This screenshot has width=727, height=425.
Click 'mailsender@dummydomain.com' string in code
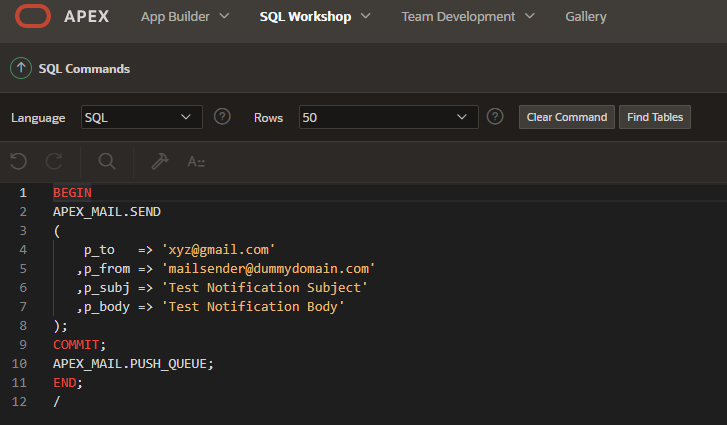click(x=268, y=269)
